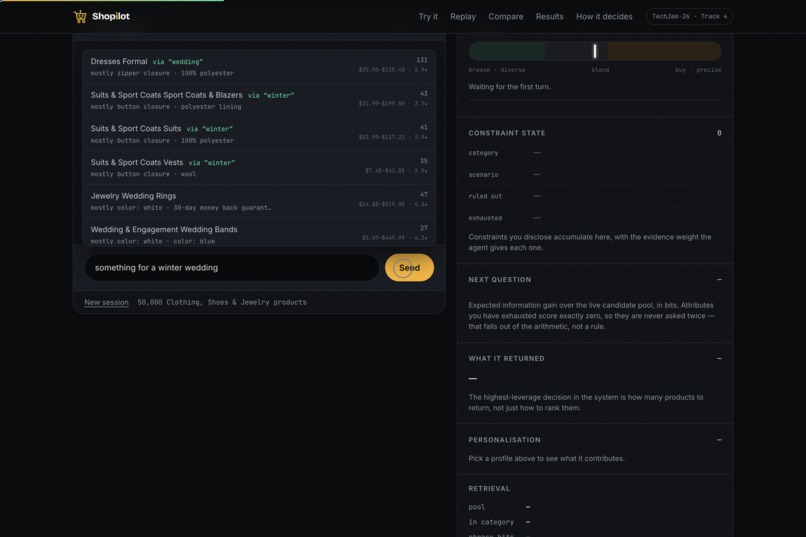Click the "Waiting for the first turn." text

coord(509,87)
